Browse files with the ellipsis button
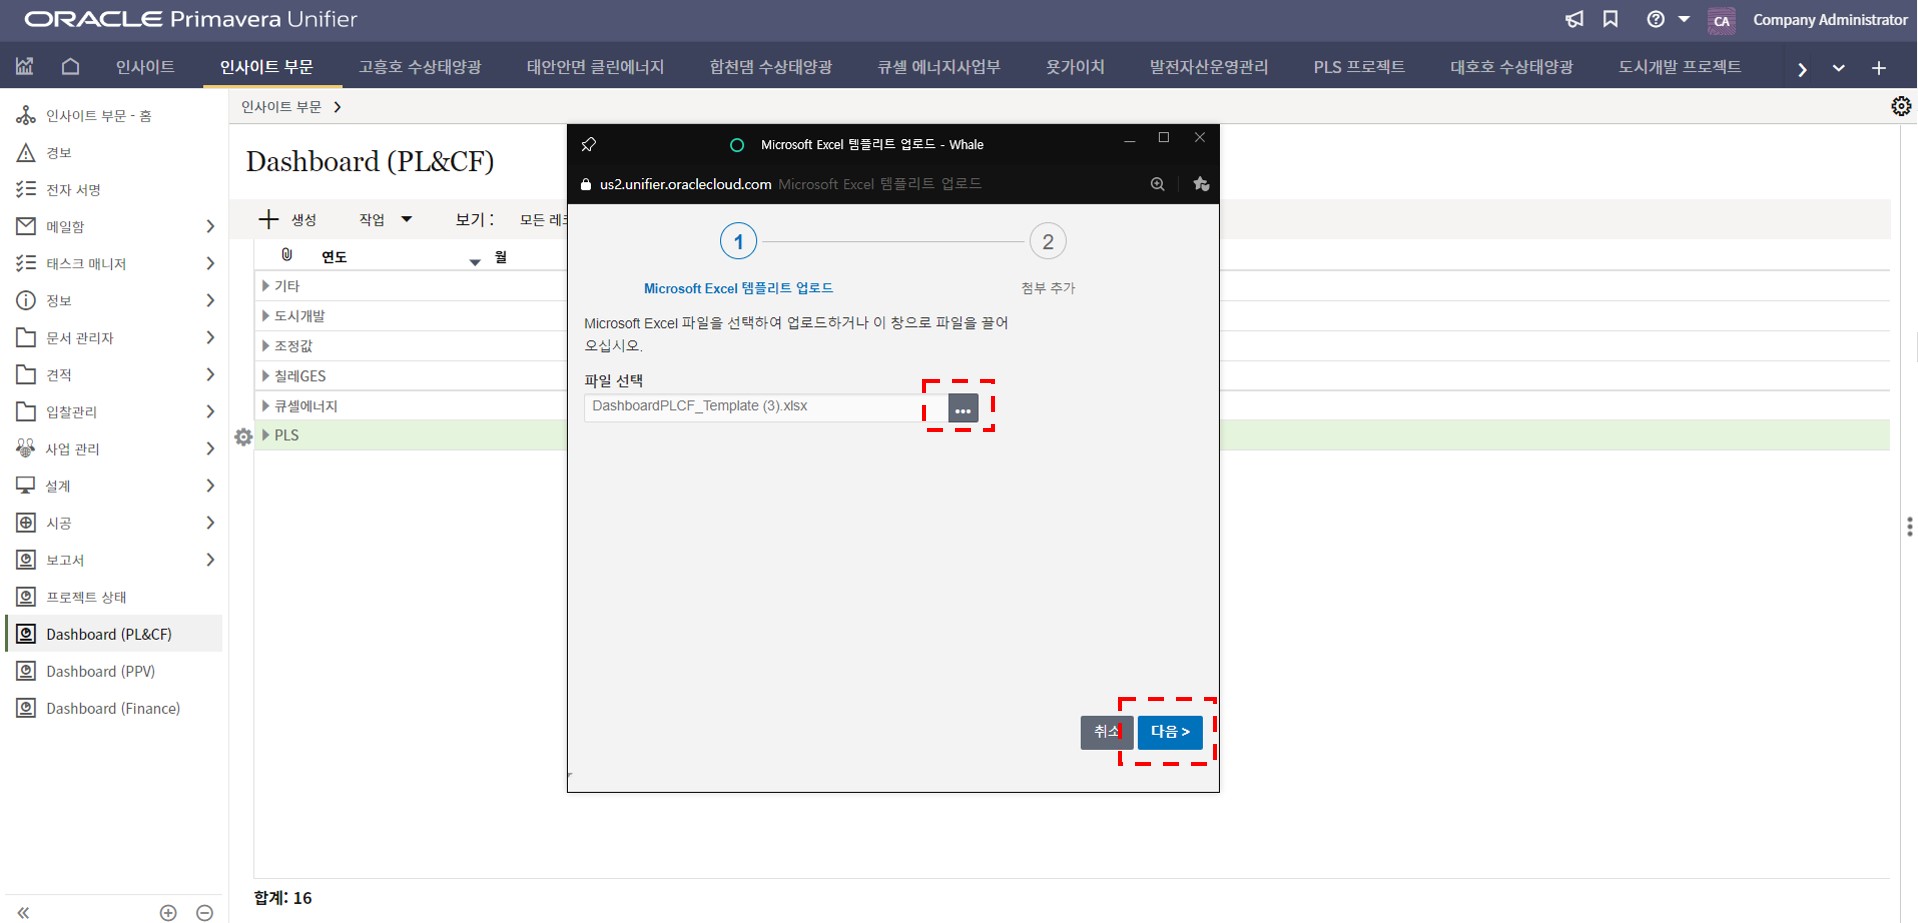Viewport: 1918px width, 923px height. click(x=962, y=408)
